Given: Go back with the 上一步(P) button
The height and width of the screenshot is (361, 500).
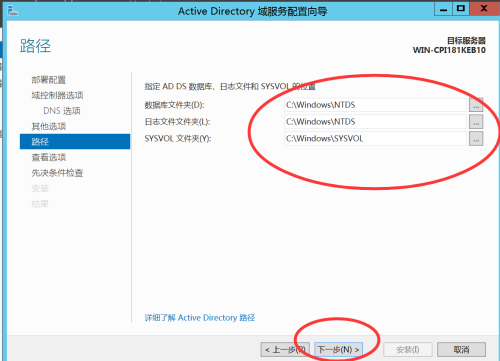Looking at the screenshot, I should (285, 350).
